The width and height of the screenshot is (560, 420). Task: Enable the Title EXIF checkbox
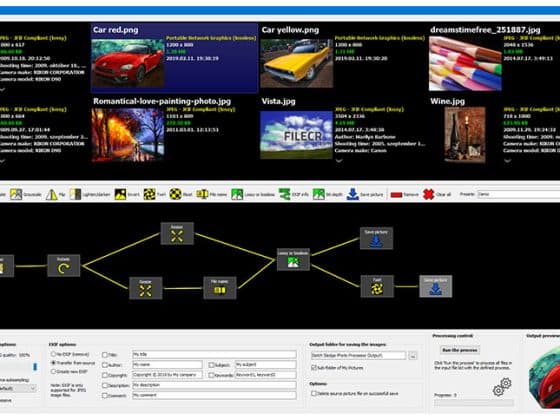click(105, 355)
